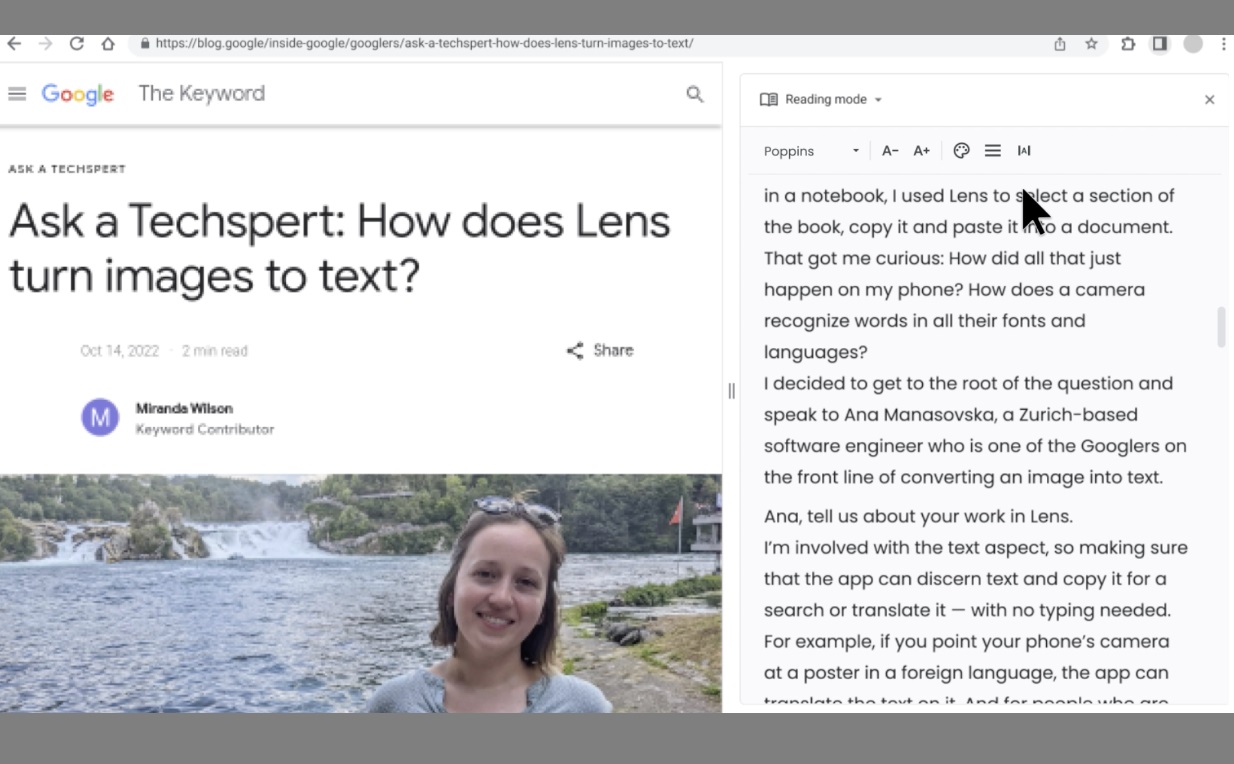The width and height of the screenshot is (1234, 764).
Task: Select the author name Miranda Wilson
Action: click(184, 408)
